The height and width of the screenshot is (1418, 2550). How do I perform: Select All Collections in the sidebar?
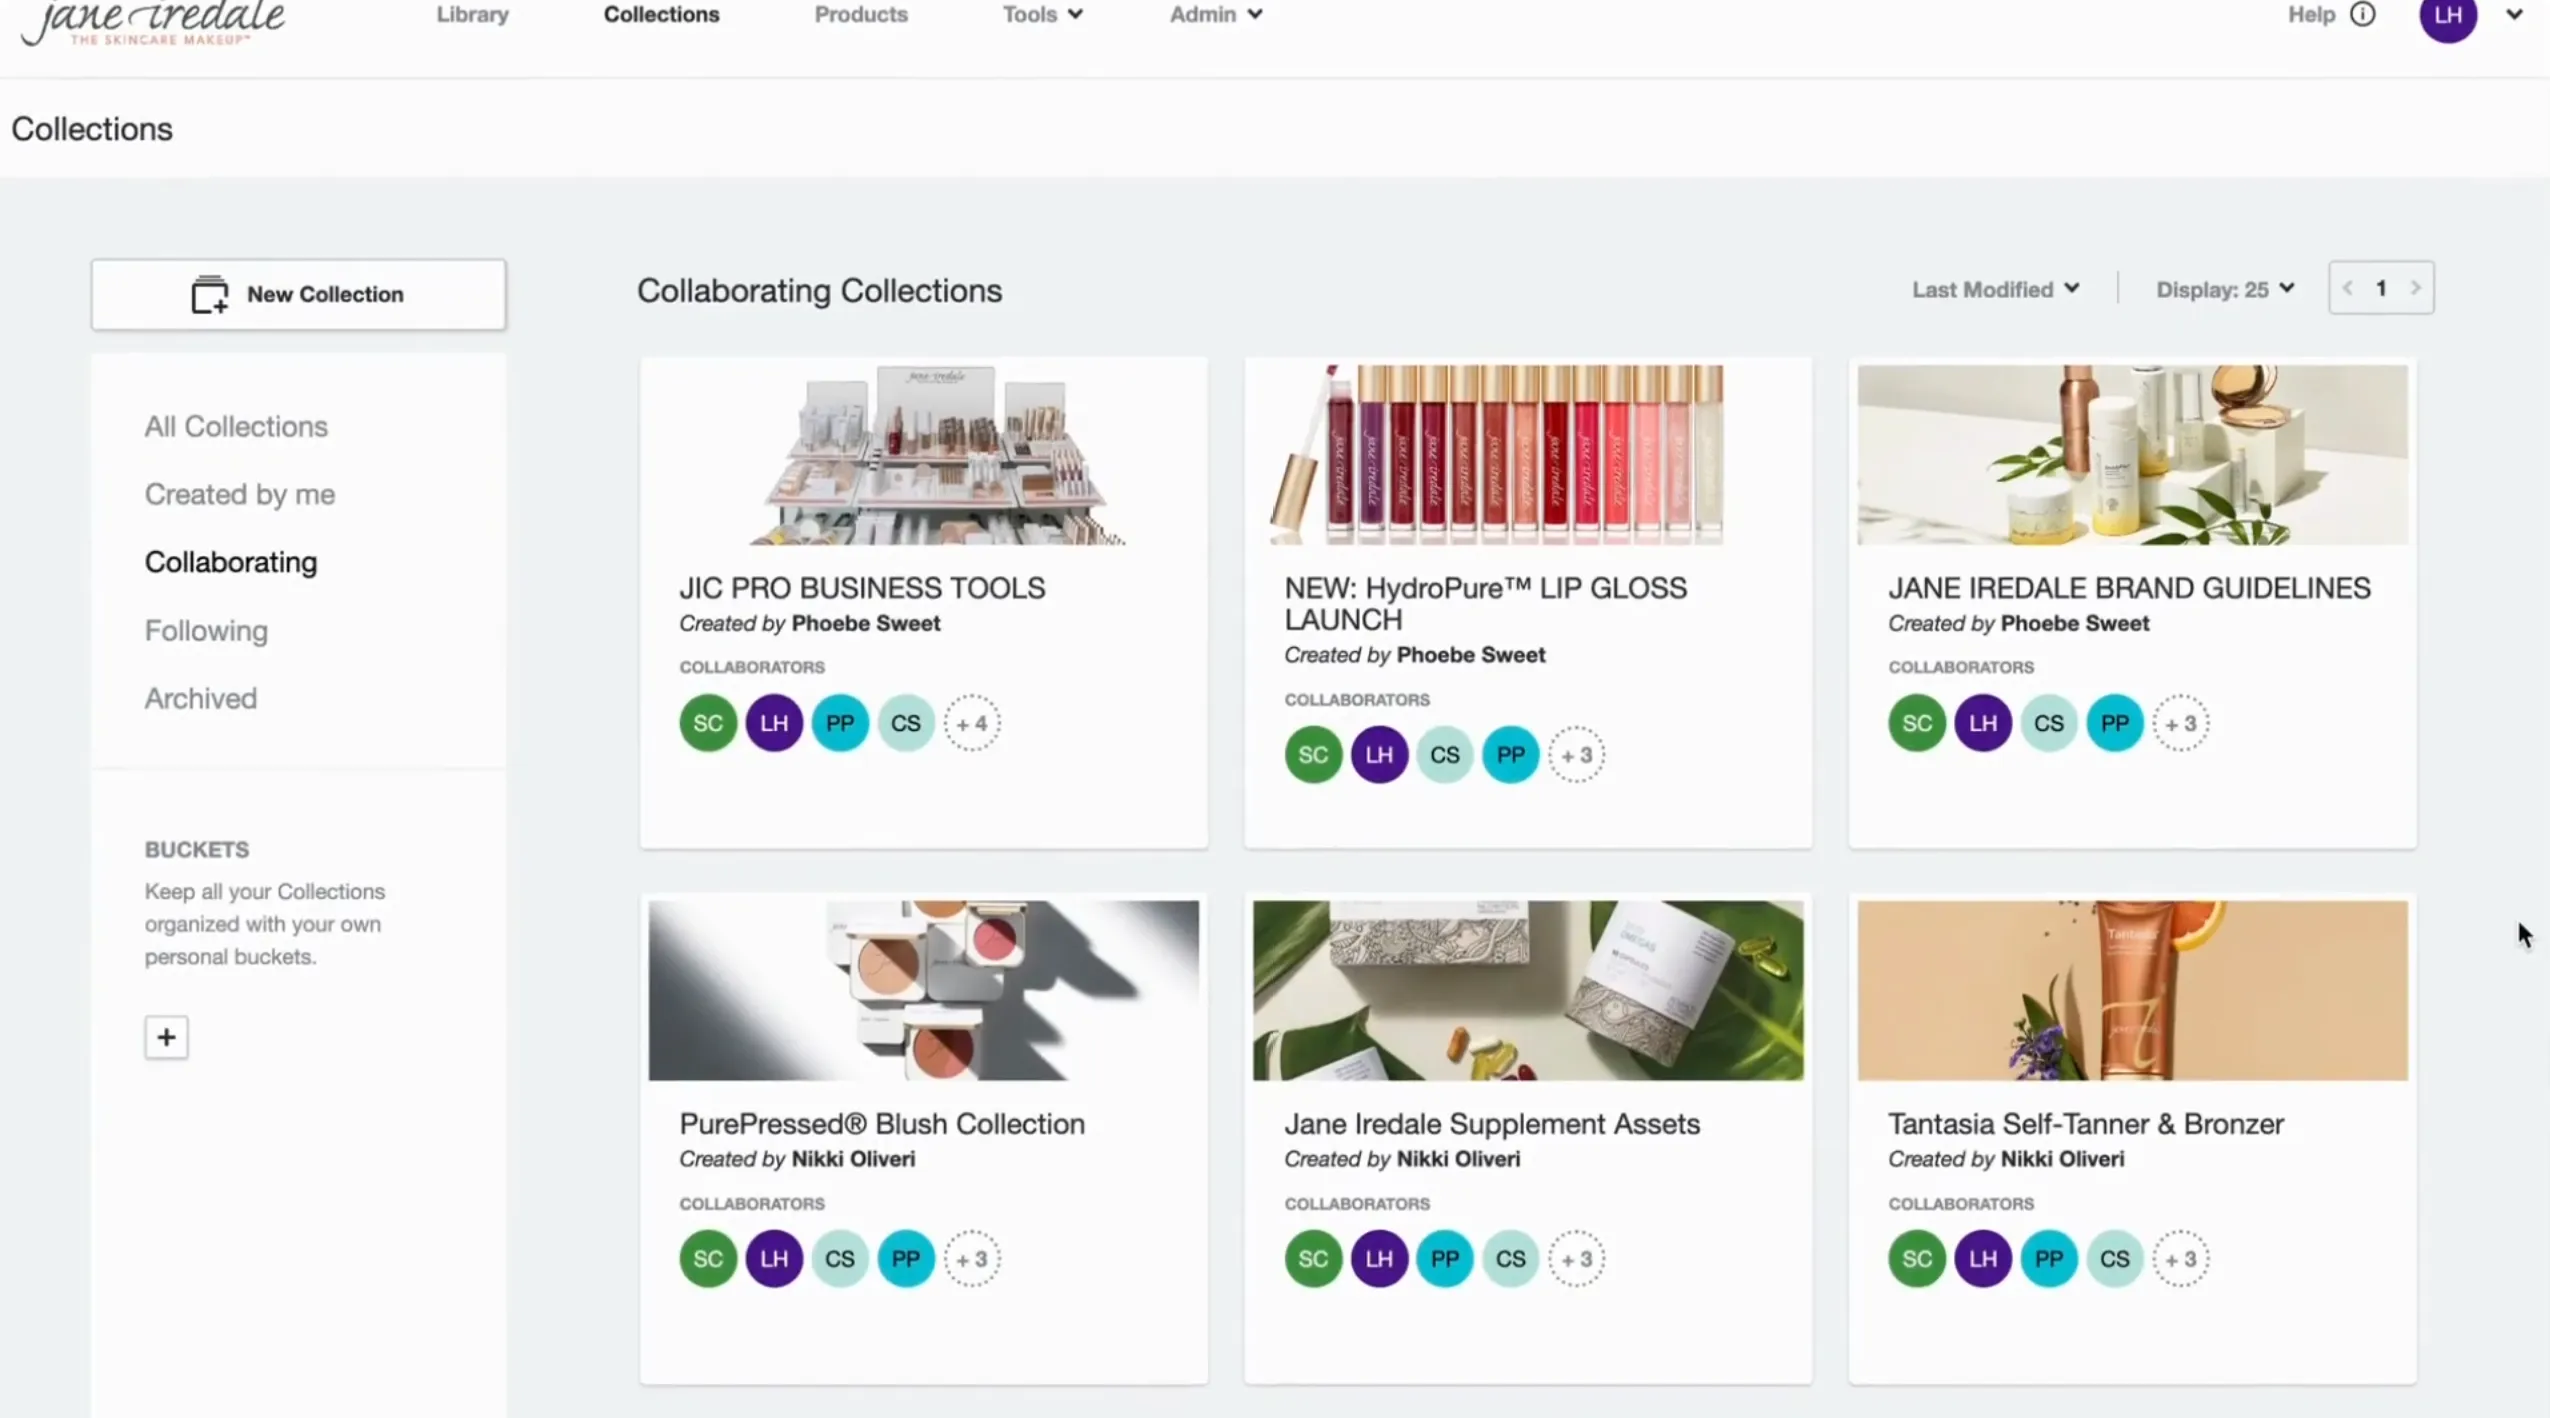(236, 426)
